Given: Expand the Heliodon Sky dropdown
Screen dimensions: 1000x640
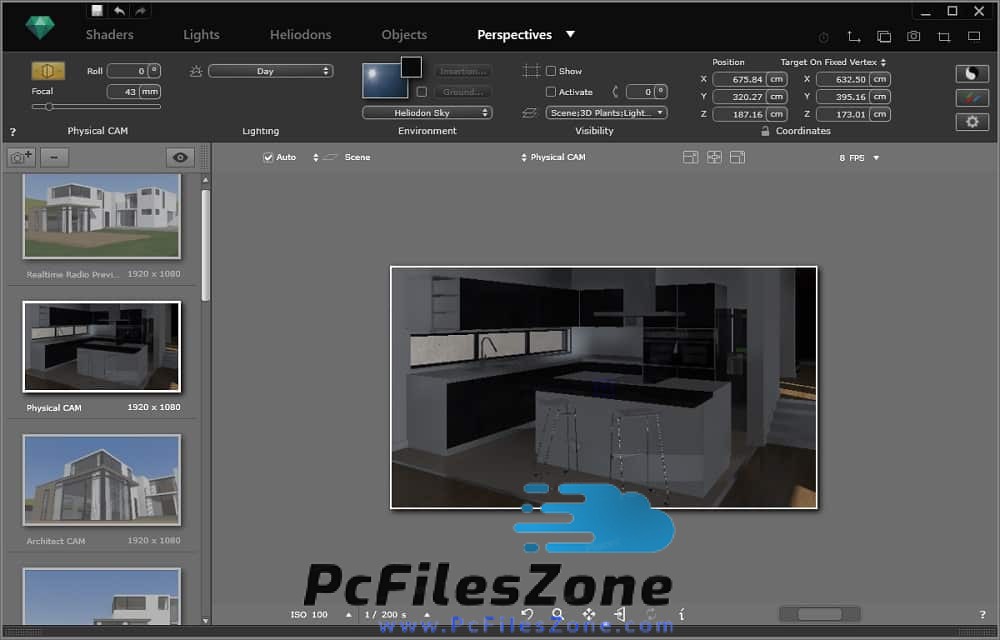Looking at the screenshot, I should point(427,113).
